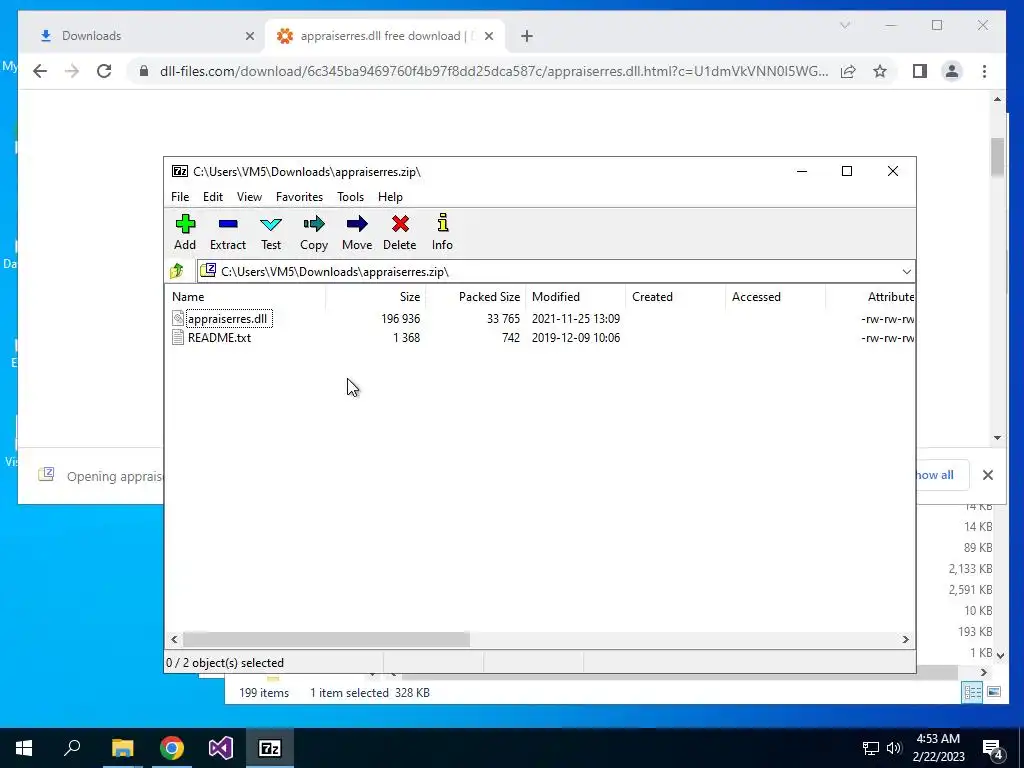The height and width of the screenshot is (768, 1024).
Task: View site information via the lock icon
Action: coord(144,71)
